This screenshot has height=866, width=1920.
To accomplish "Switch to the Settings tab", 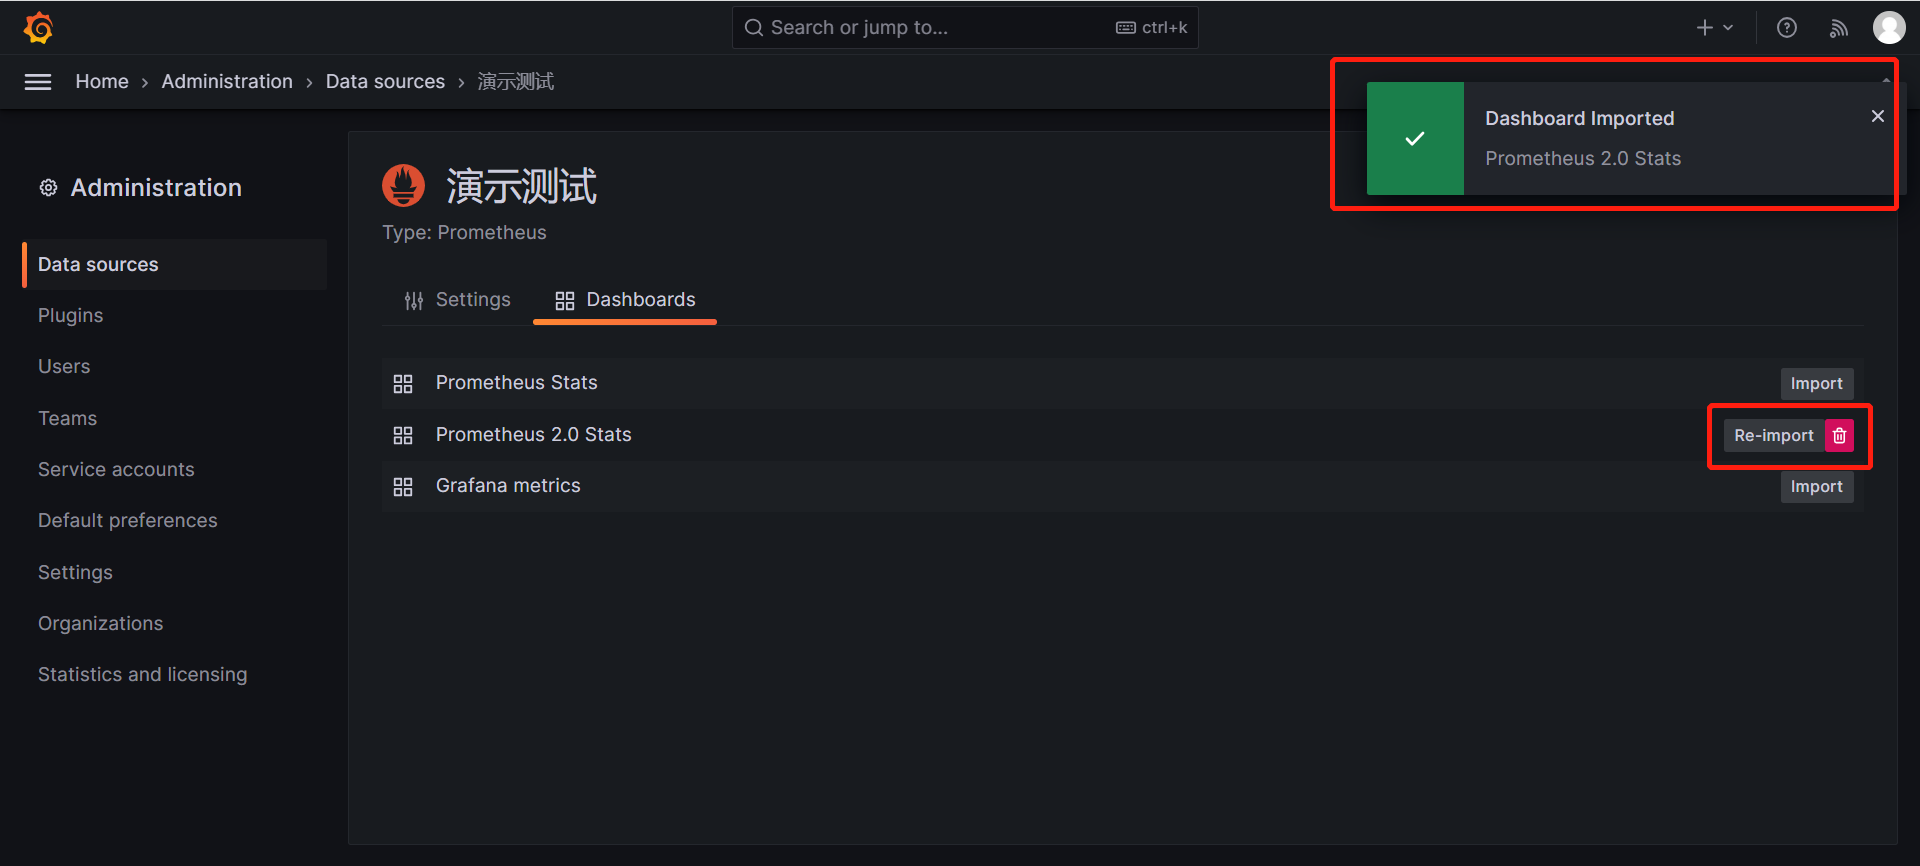I will [457, 300].
